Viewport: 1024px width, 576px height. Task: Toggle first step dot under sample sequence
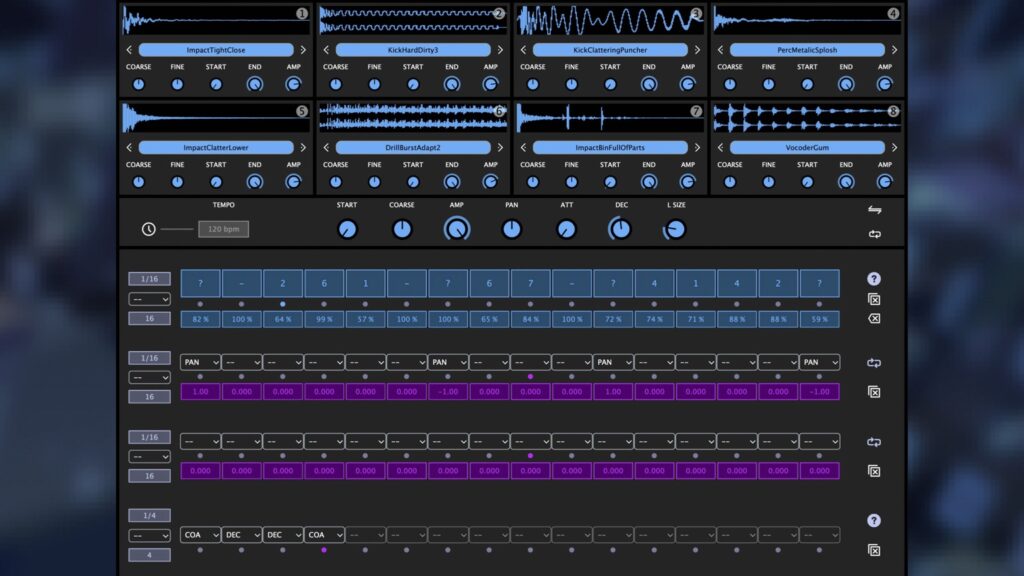pyautogui.click(x=200, y=304)
